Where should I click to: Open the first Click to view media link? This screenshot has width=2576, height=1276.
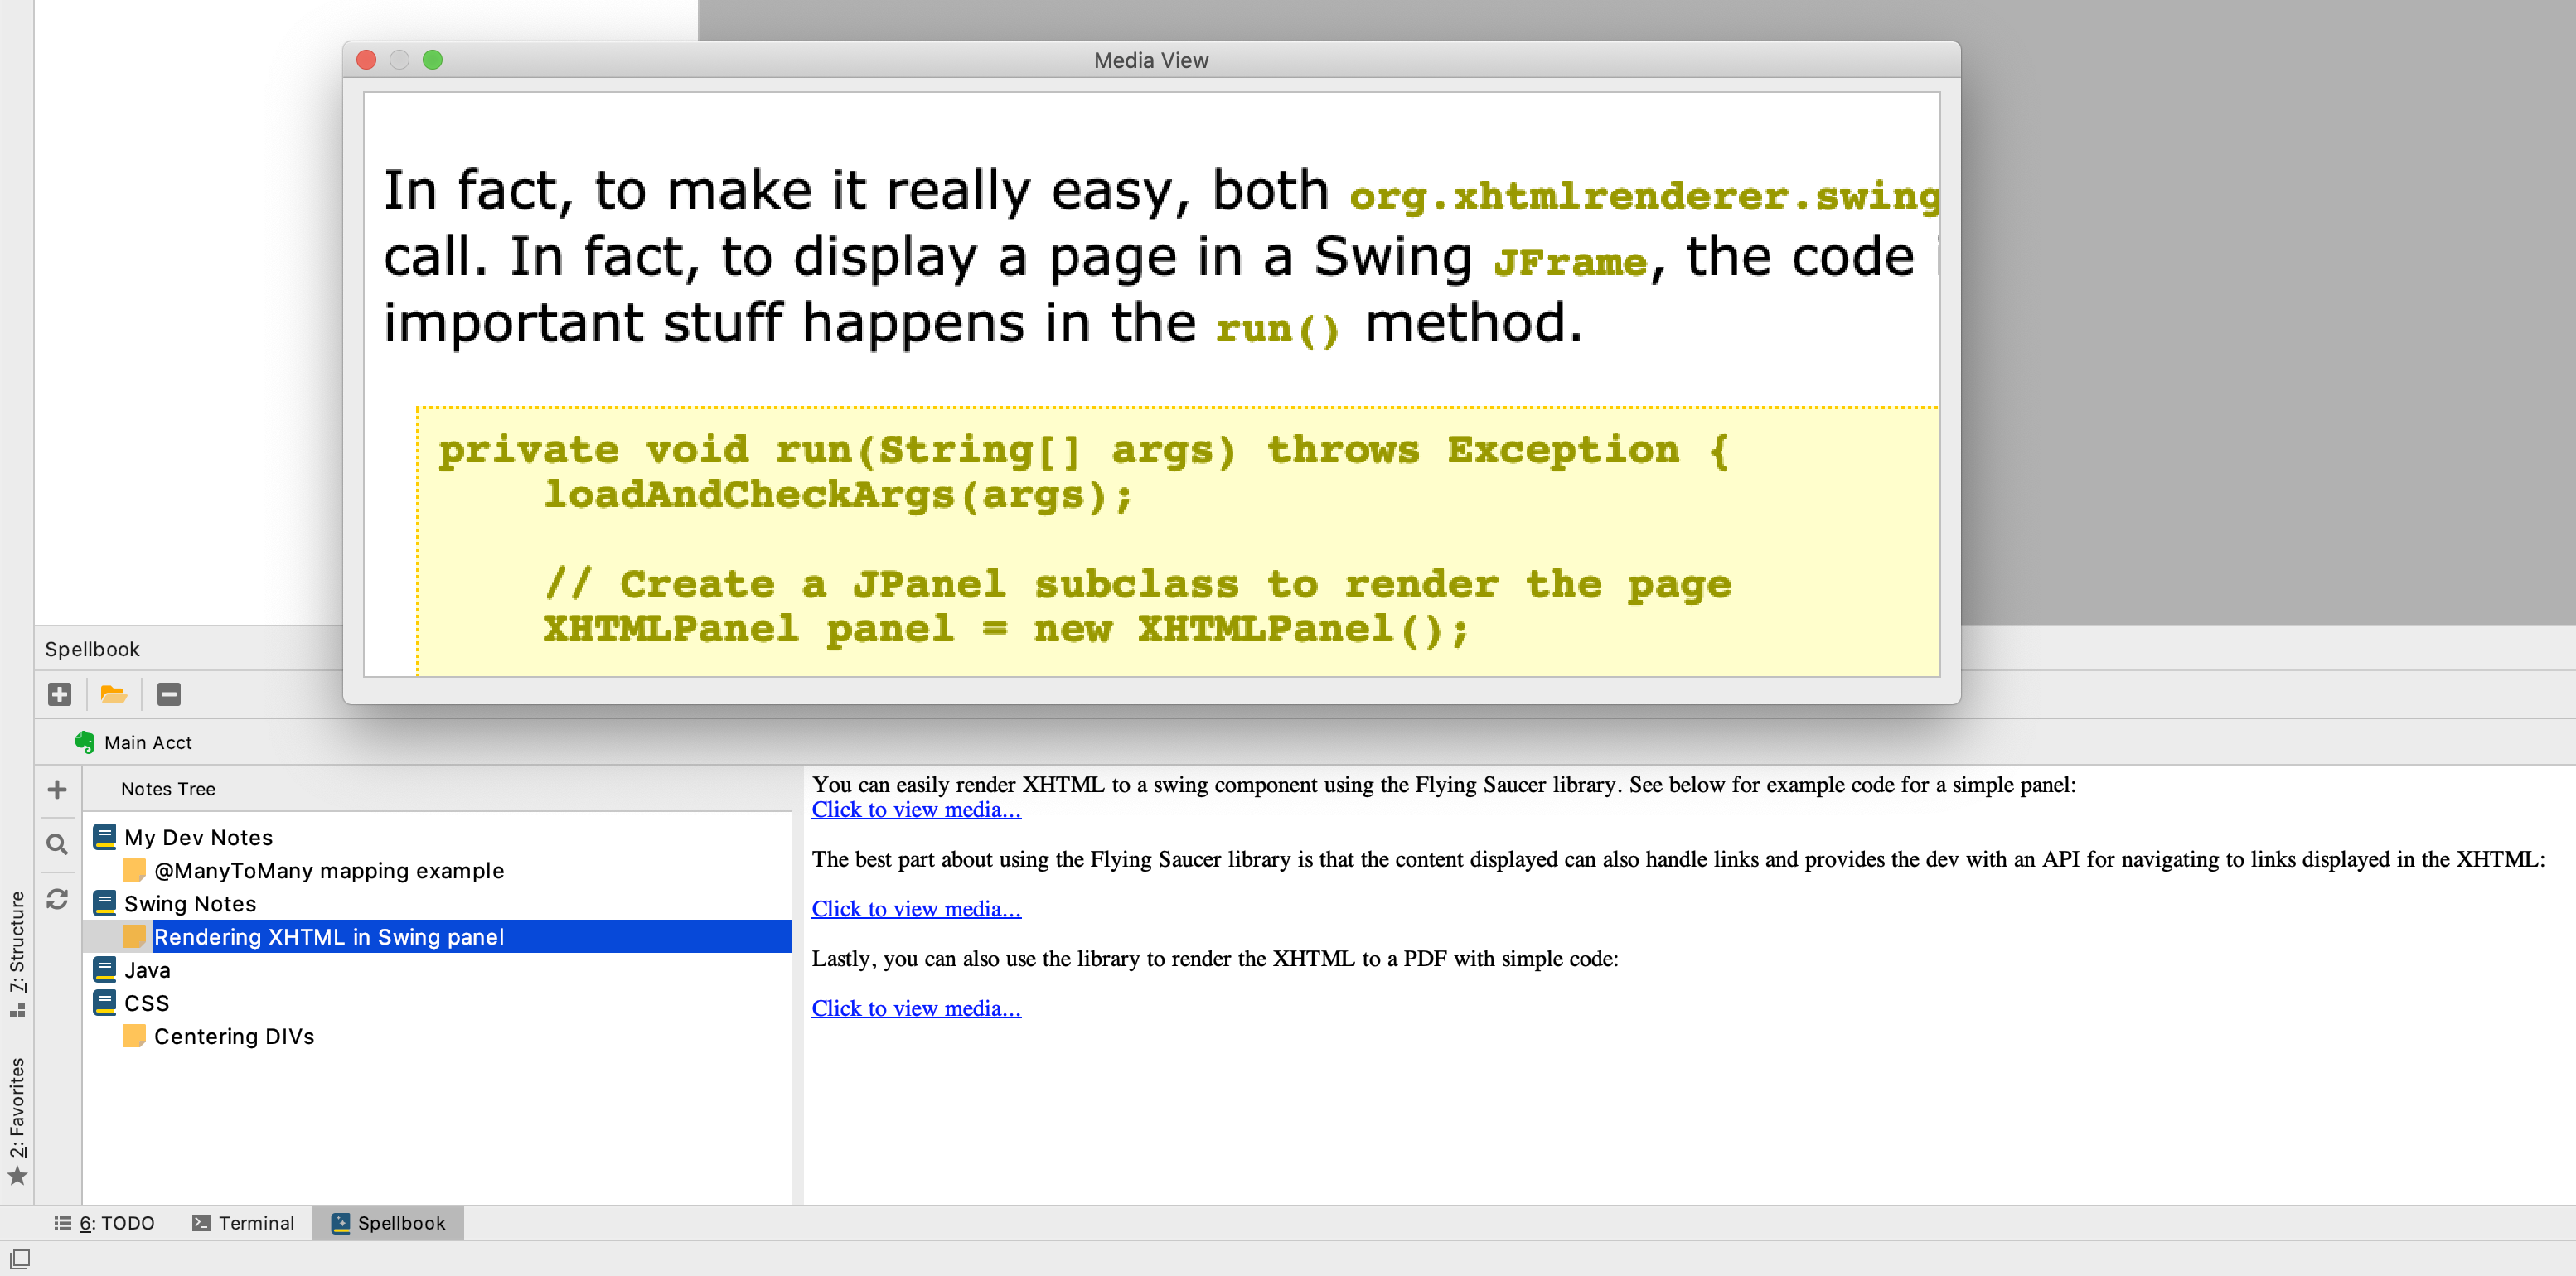click(915, 810)
